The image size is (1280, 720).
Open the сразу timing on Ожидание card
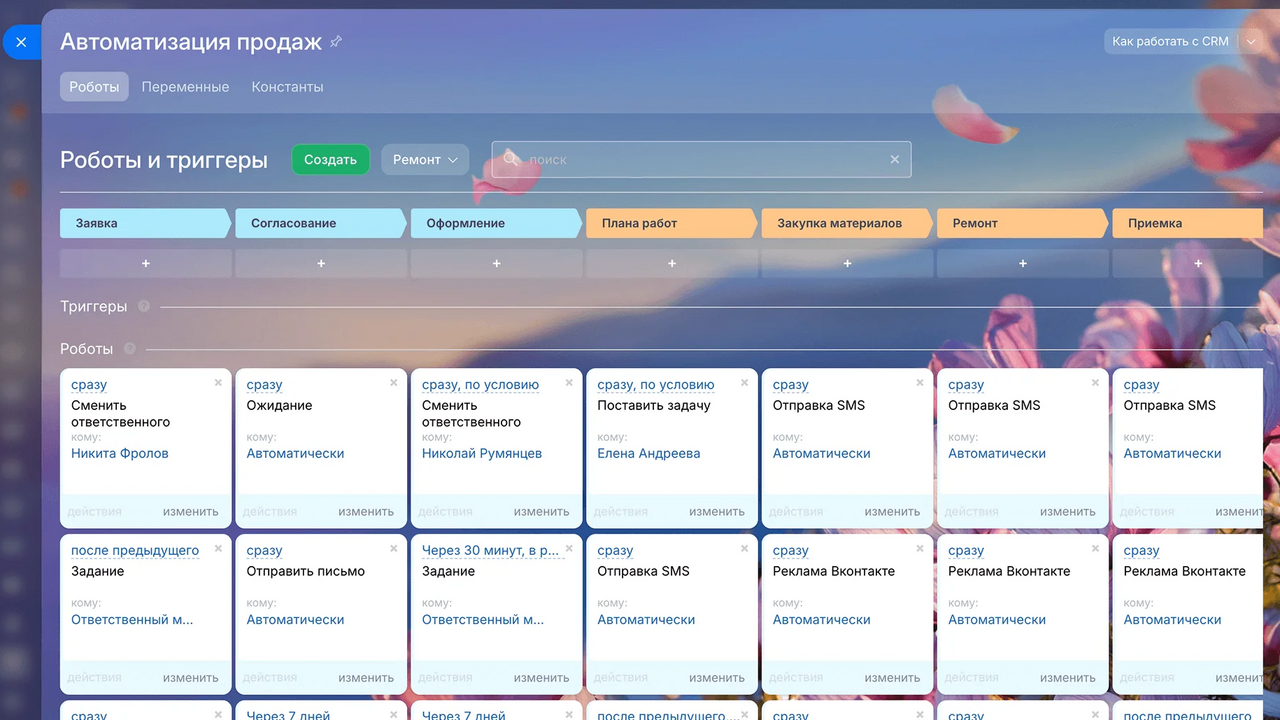(x=265, y=385)
